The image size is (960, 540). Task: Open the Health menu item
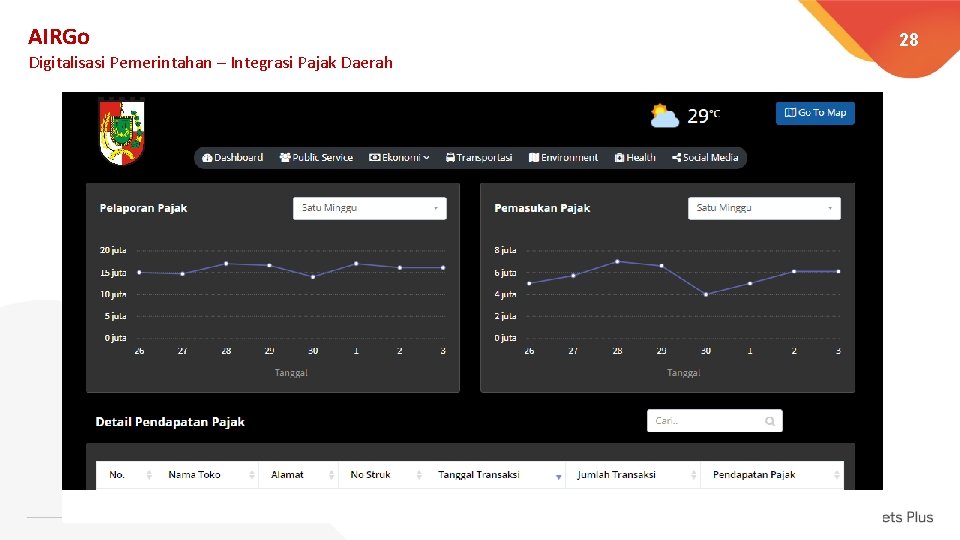[x=635, y=157]
